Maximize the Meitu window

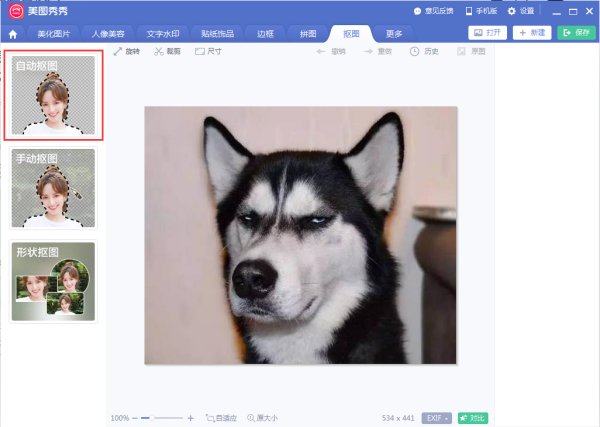coord(573,12)
